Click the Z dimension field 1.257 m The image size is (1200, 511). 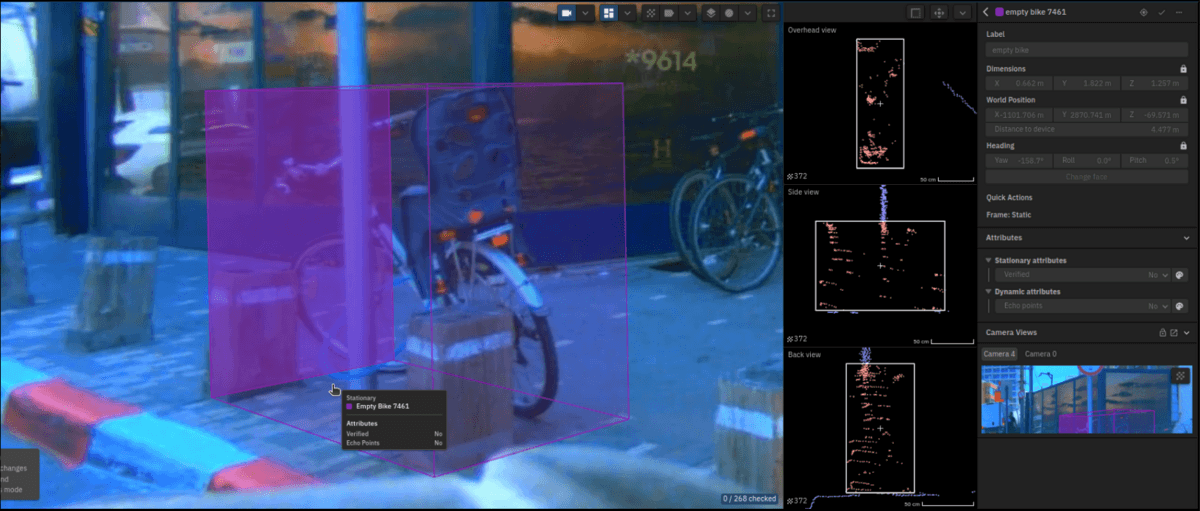pos(1153,84)
